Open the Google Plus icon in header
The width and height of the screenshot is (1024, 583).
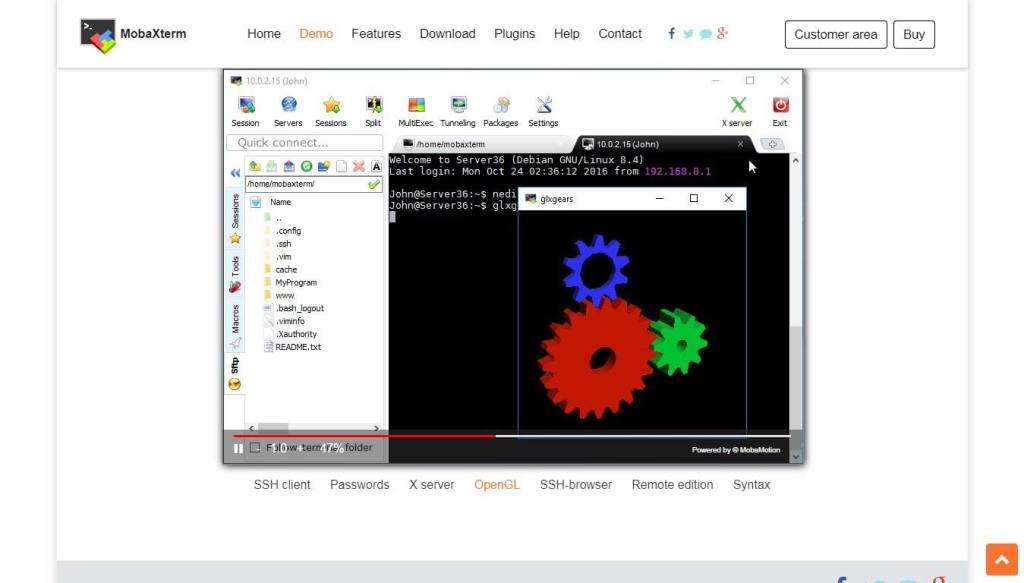(x=722, y=33)
